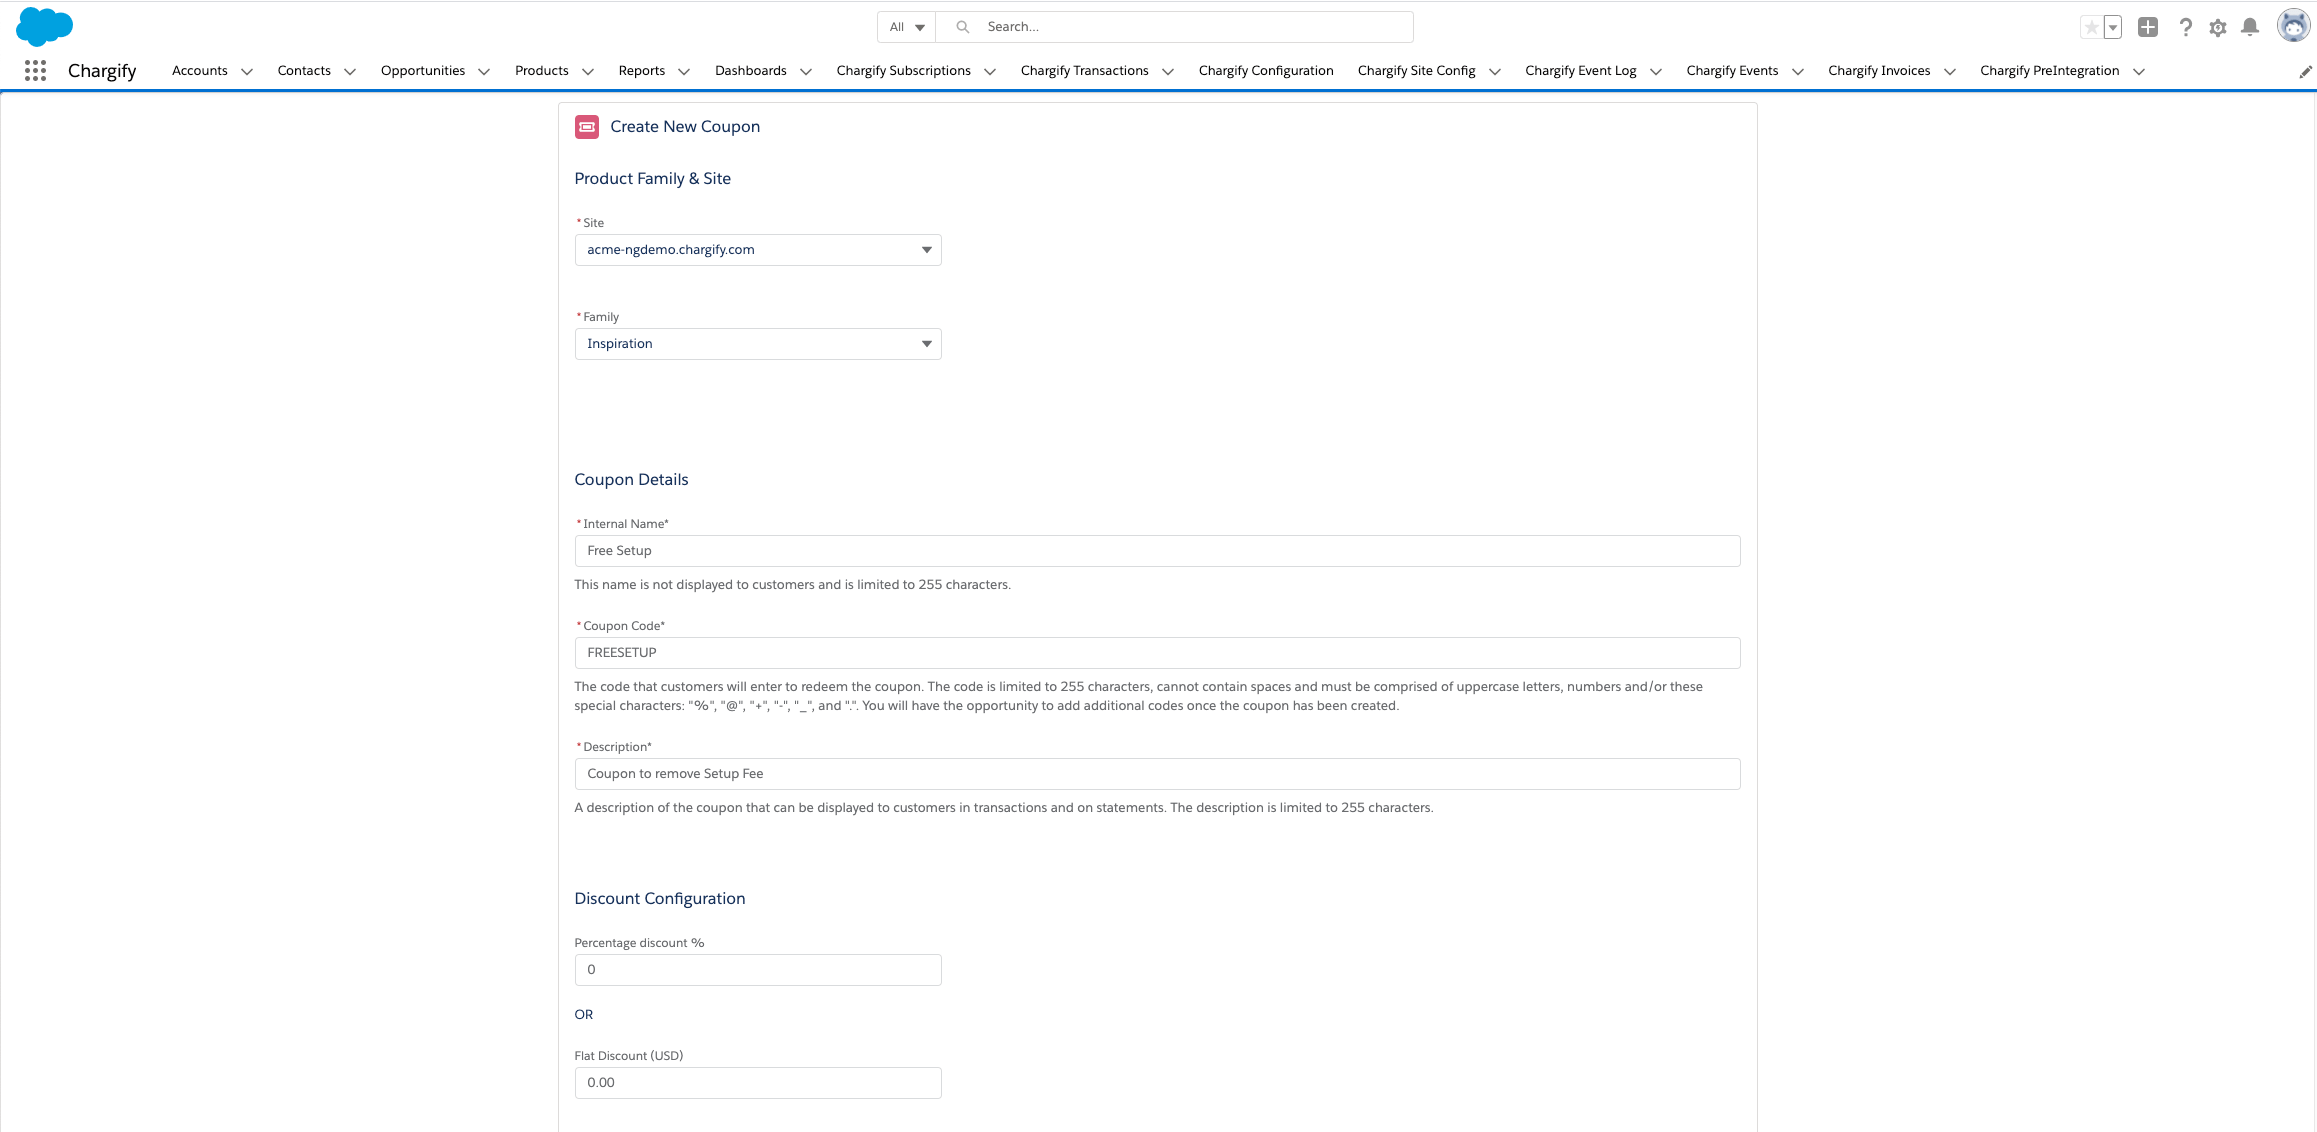The image size is (2317, 1132).
Task: Expand the Family dropdown showing Inspiration
Action: coord(757,344)
